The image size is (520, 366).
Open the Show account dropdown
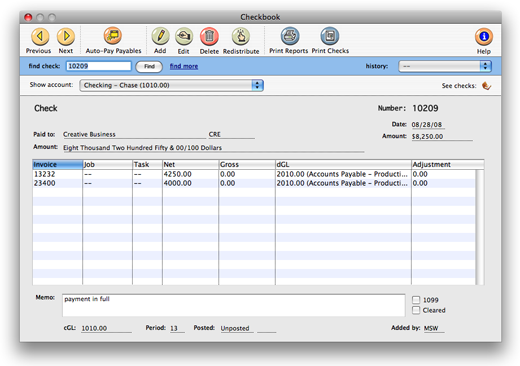coord(171,85)
